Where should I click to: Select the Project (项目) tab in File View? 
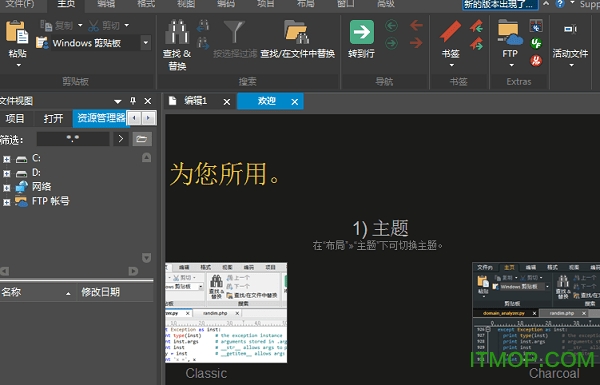click(x=15, y=118)
